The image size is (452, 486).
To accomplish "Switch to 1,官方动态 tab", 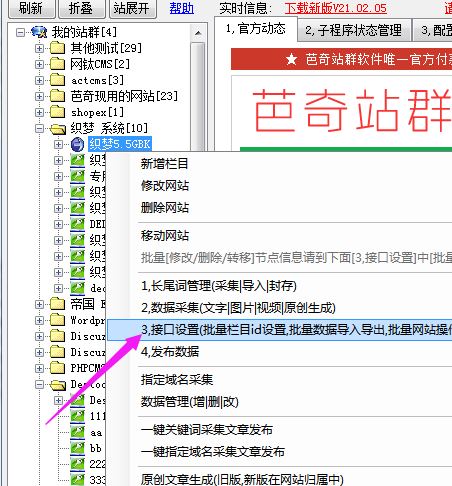I will (256, 29).
